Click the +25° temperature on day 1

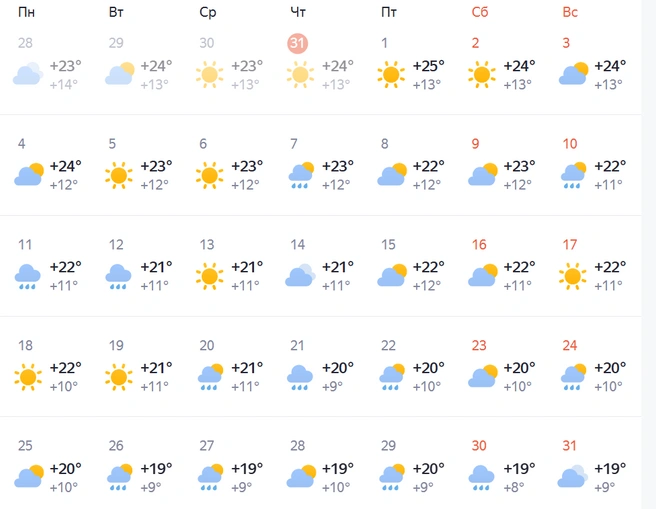click(428, 66)
